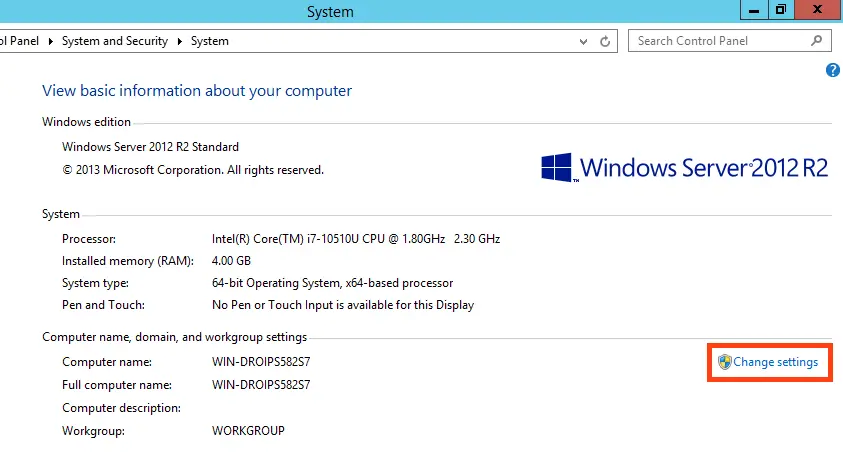Click the shield icon beside Change settings
Image resolution: width=843 pixels, height=456 pixels.
pyautogui.click(x=725, y=362)
